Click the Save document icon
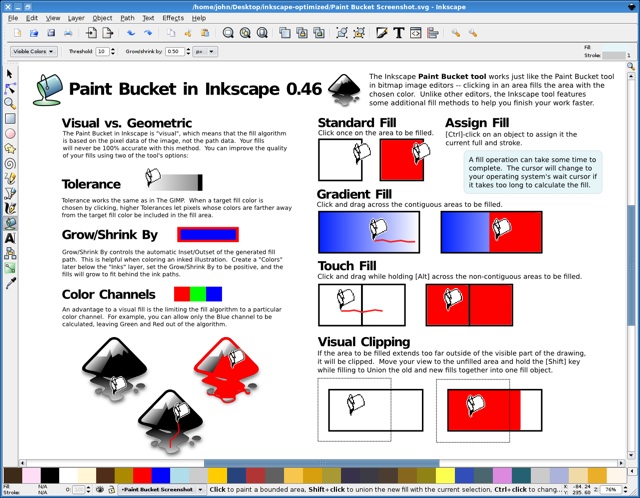Screen dimensions: 640x498 coord(51,33)
